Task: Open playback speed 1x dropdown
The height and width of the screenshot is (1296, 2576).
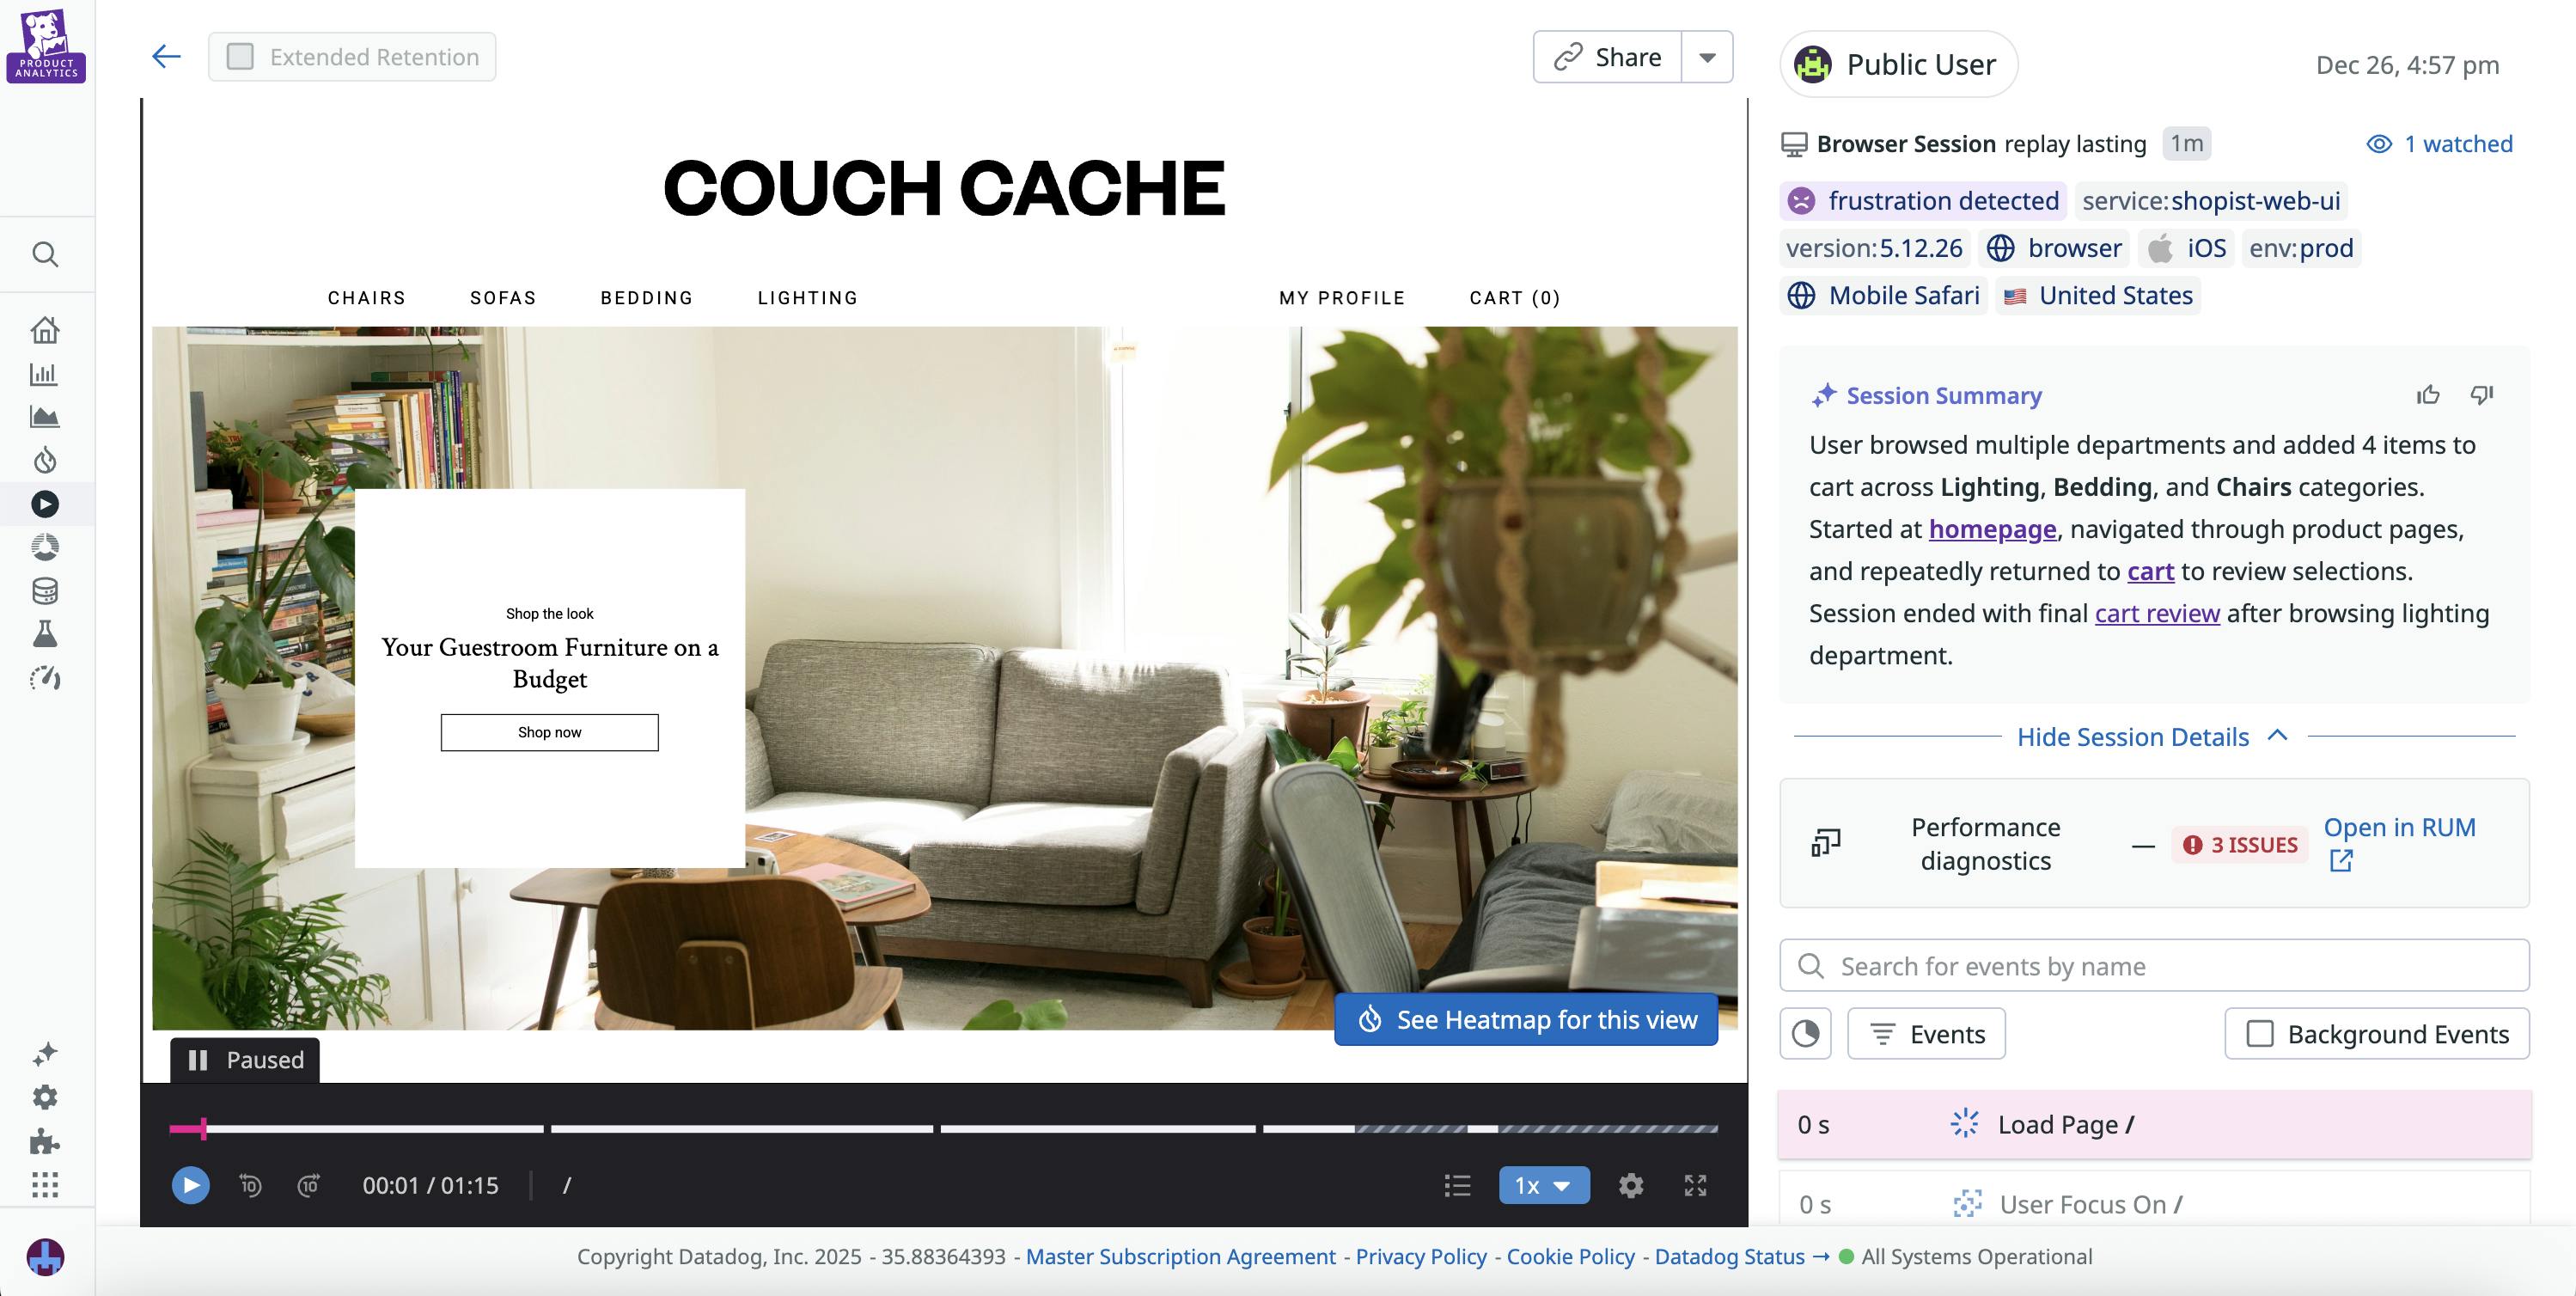Action: click(1543, 1185)
